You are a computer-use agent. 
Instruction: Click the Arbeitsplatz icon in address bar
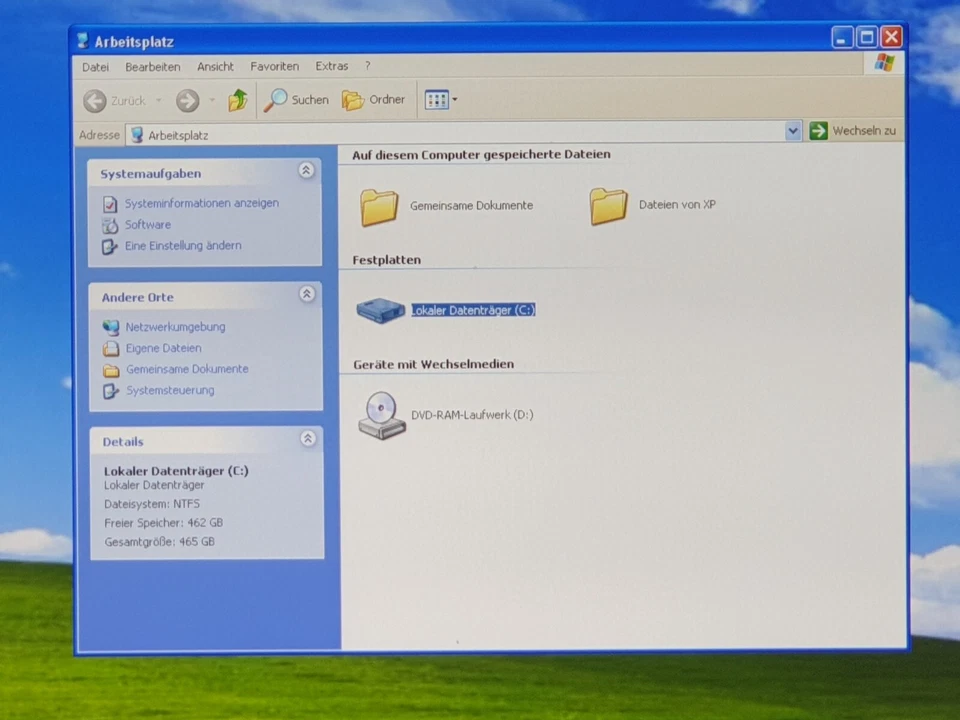pyautogui.click(x=137, y=135)
